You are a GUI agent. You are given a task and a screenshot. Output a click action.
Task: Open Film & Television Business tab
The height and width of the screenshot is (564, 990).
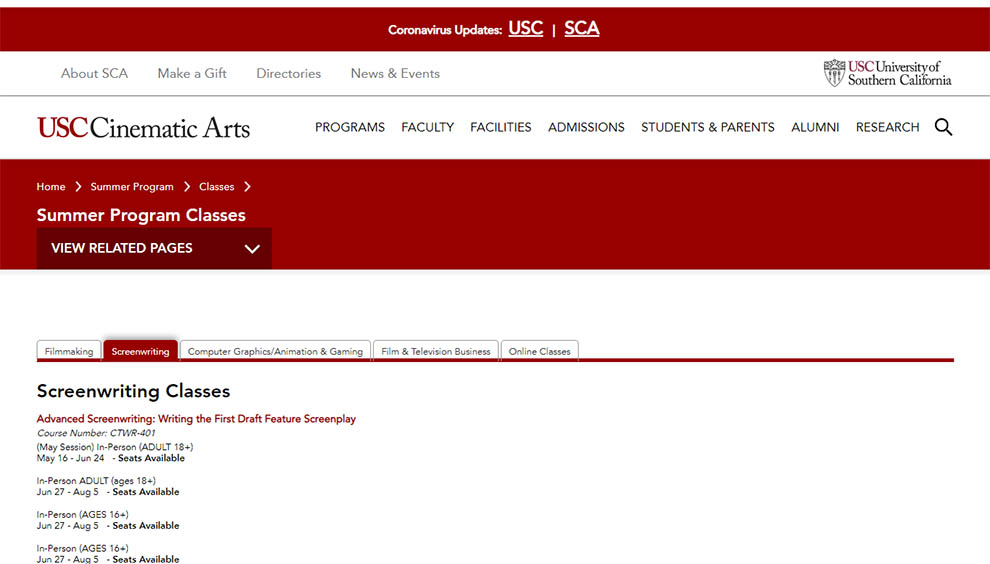click(436, 351)
